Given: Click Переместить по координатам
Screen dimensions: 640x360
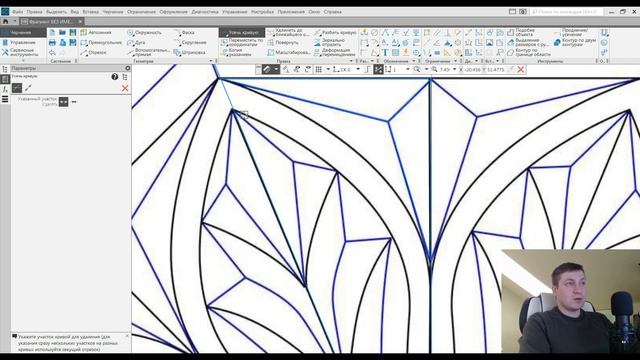Looking at the screenshot, I should pyautogui.click(x=242, y=42).
